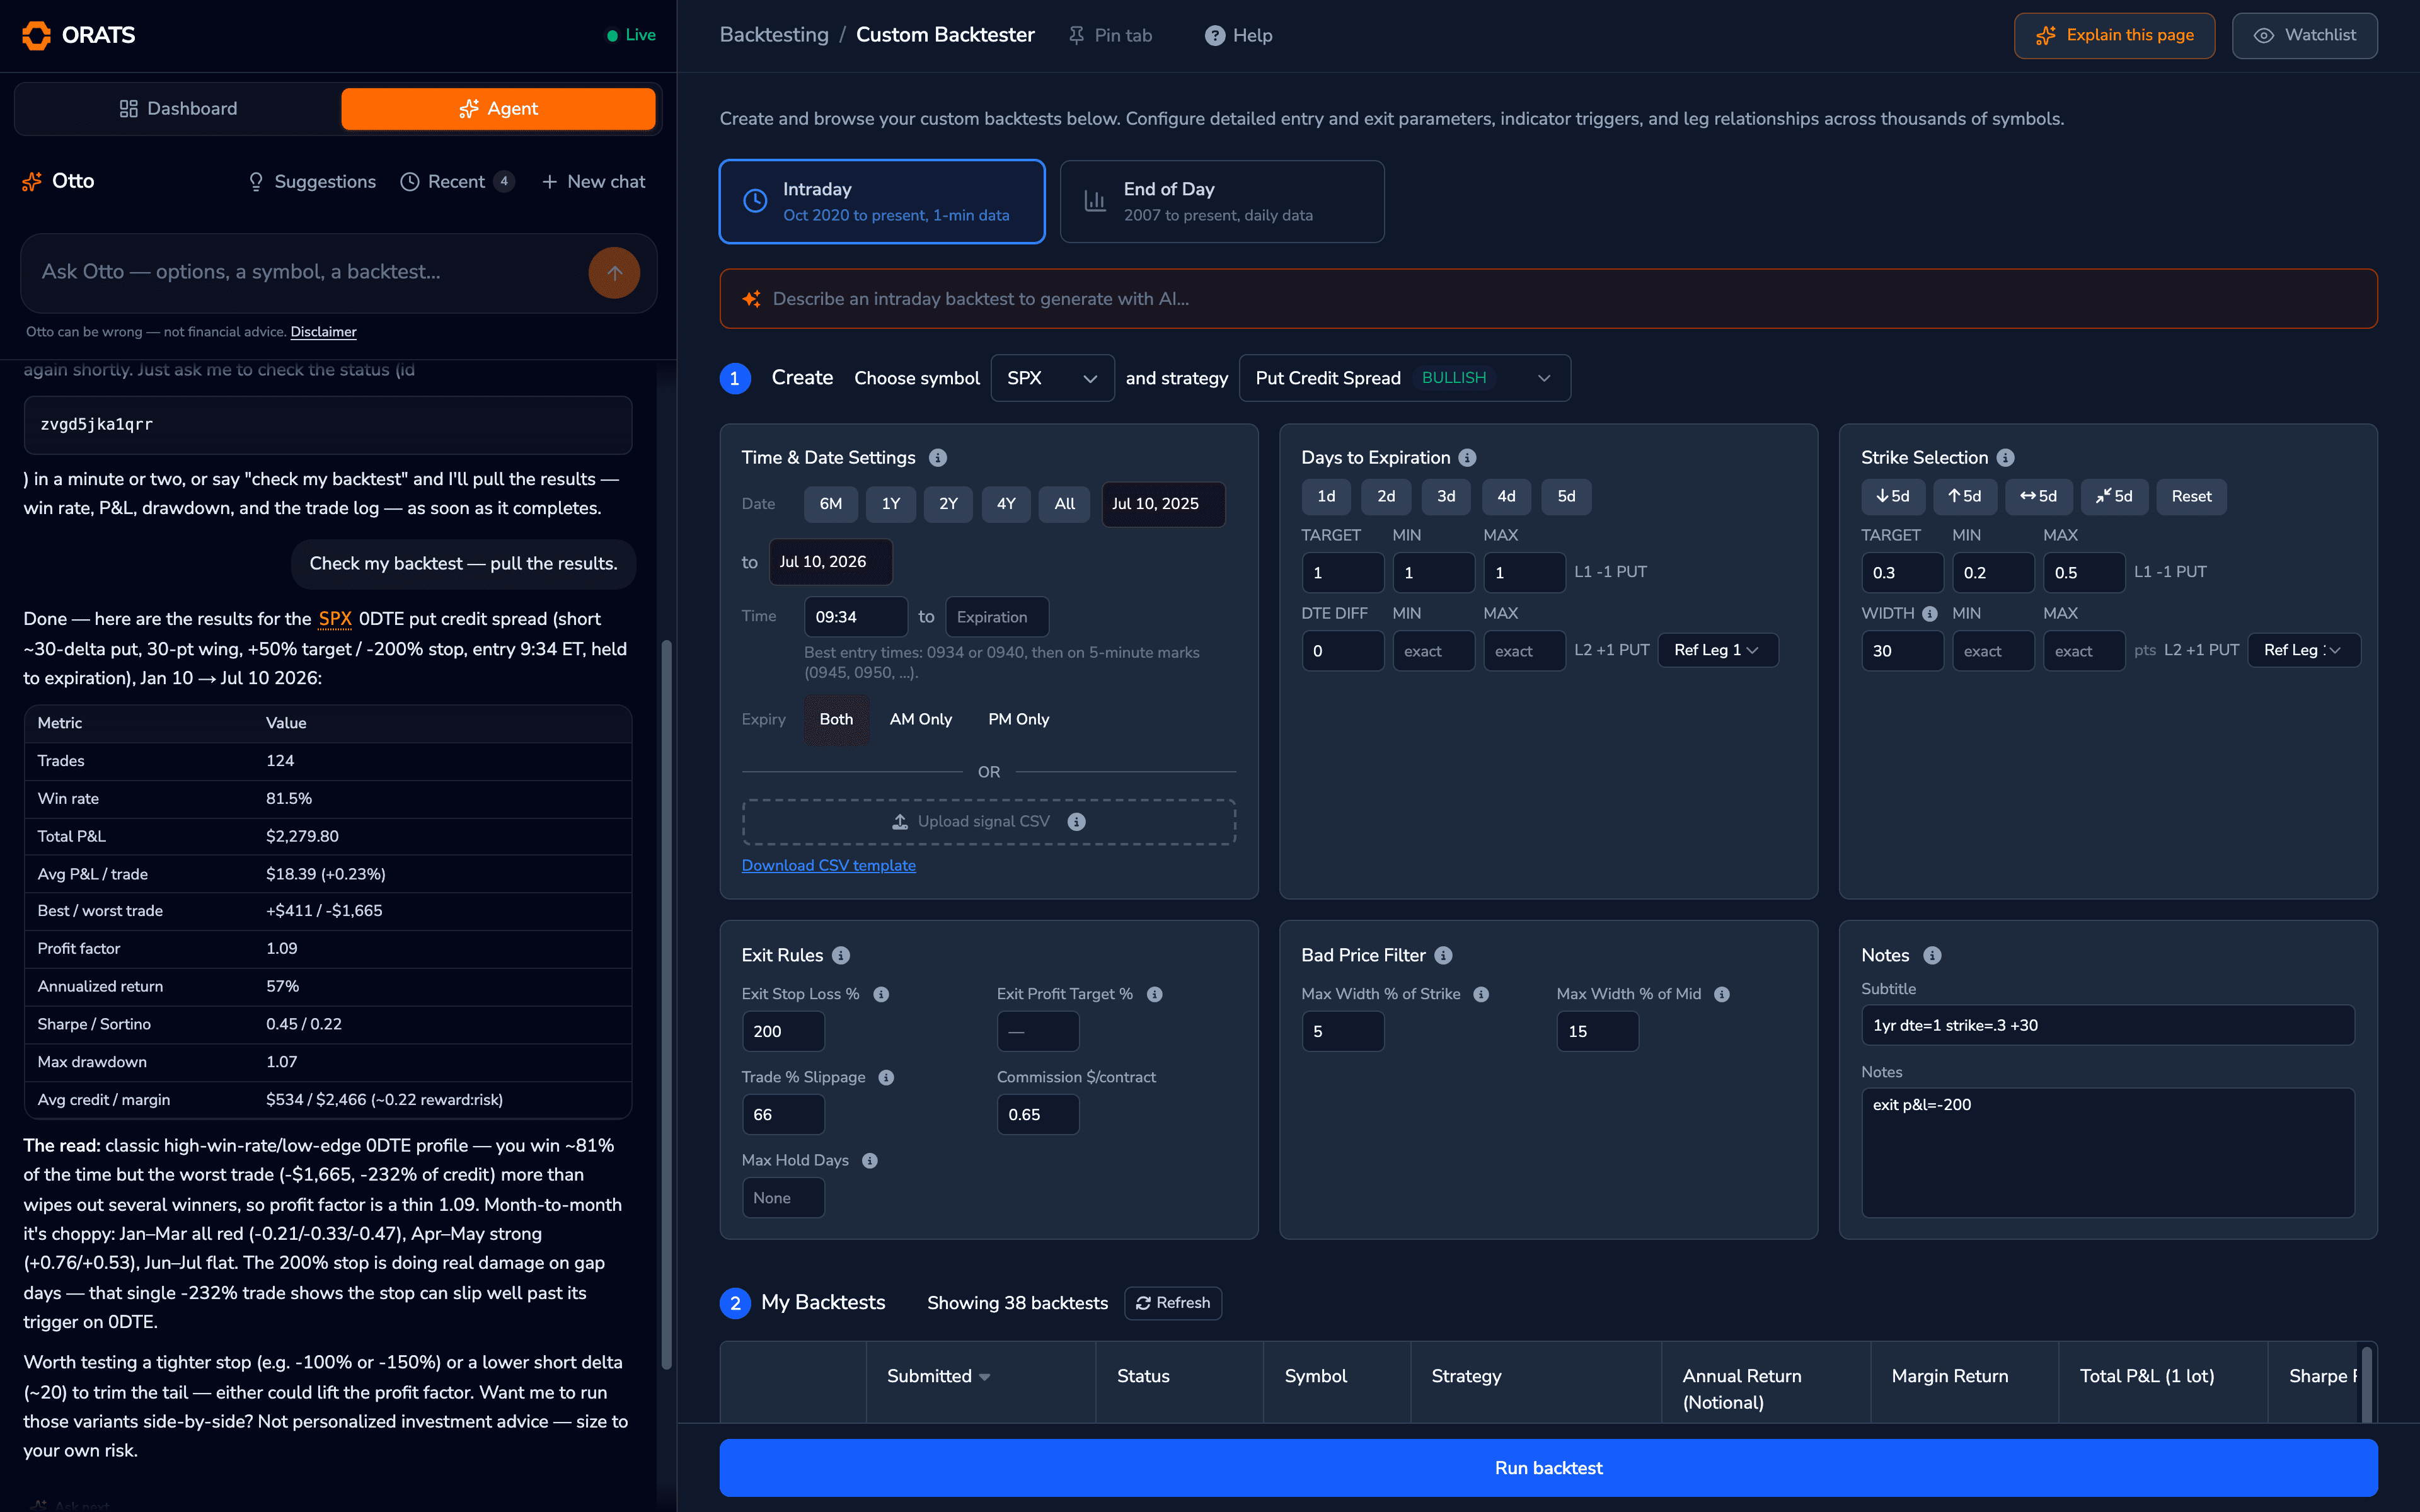Screen dimensions: 2420x1512
Task: Click the Exit Stop Loss % info icon
Action: point(881,994)
